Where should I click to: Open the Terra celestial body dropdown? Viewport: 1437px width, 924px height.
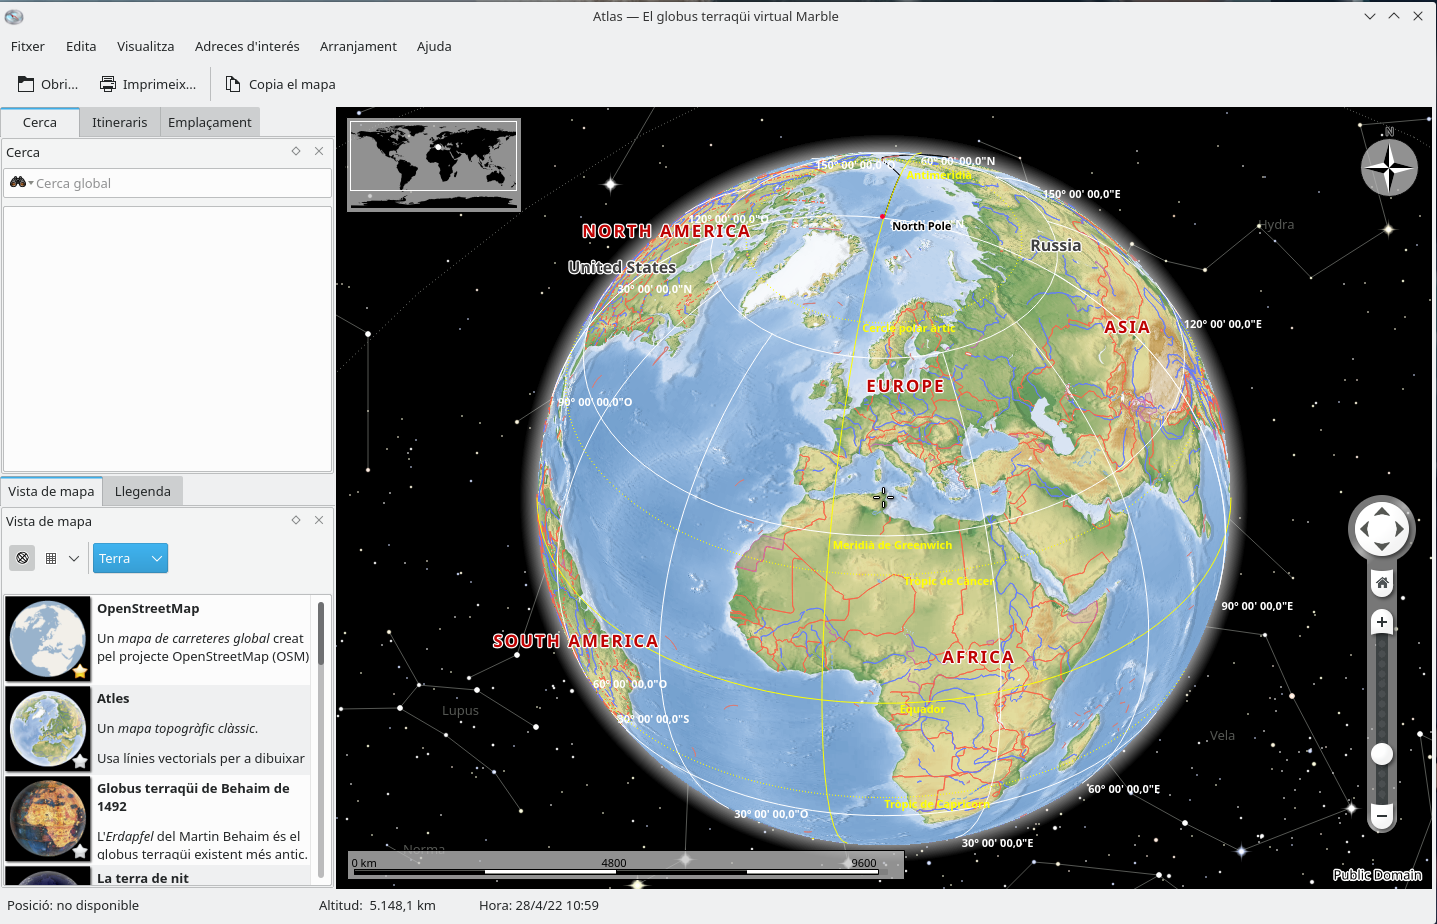click(130, 558)
